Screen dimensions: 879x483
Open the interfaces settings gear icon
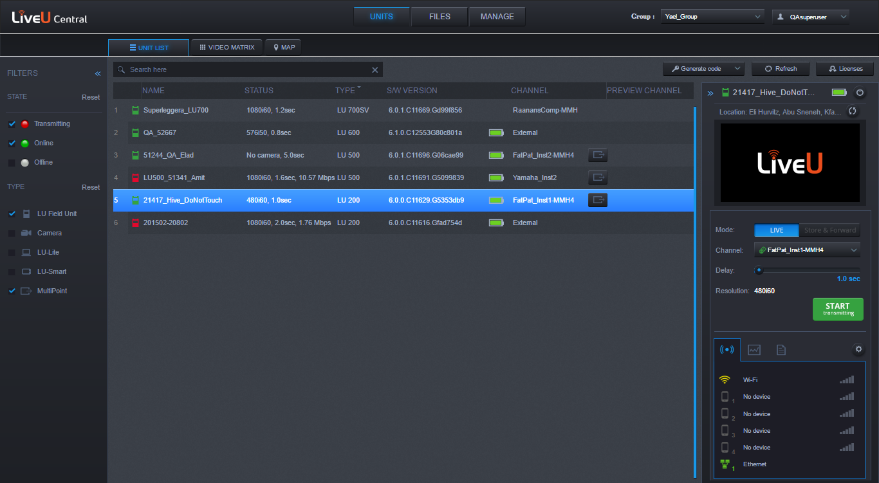858,350
